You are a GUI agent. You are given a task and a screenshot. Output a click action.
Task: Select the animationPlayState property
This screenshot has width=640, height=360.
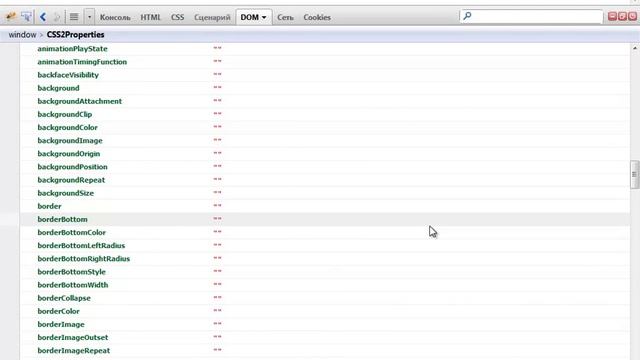(x=72, y=49)
